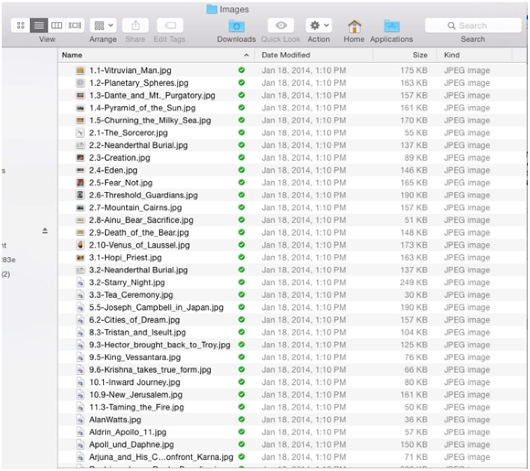530x471 pixels.
Task: Click in the Search field
Action: click(x=473, y=25)
